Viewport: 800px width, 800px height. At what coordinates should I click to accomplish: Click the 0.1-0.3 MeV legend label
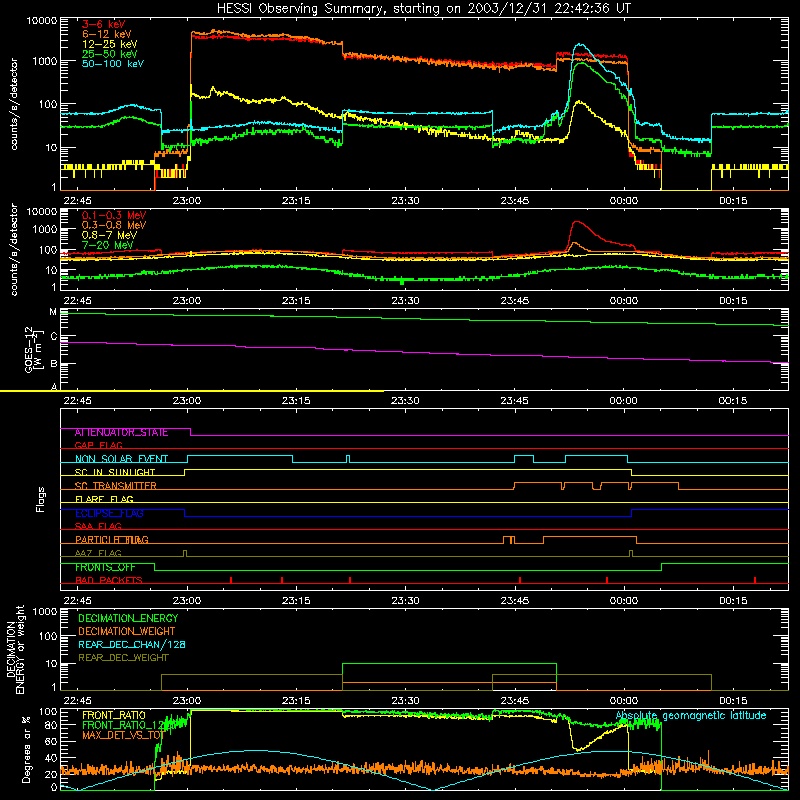pos(114,215)
